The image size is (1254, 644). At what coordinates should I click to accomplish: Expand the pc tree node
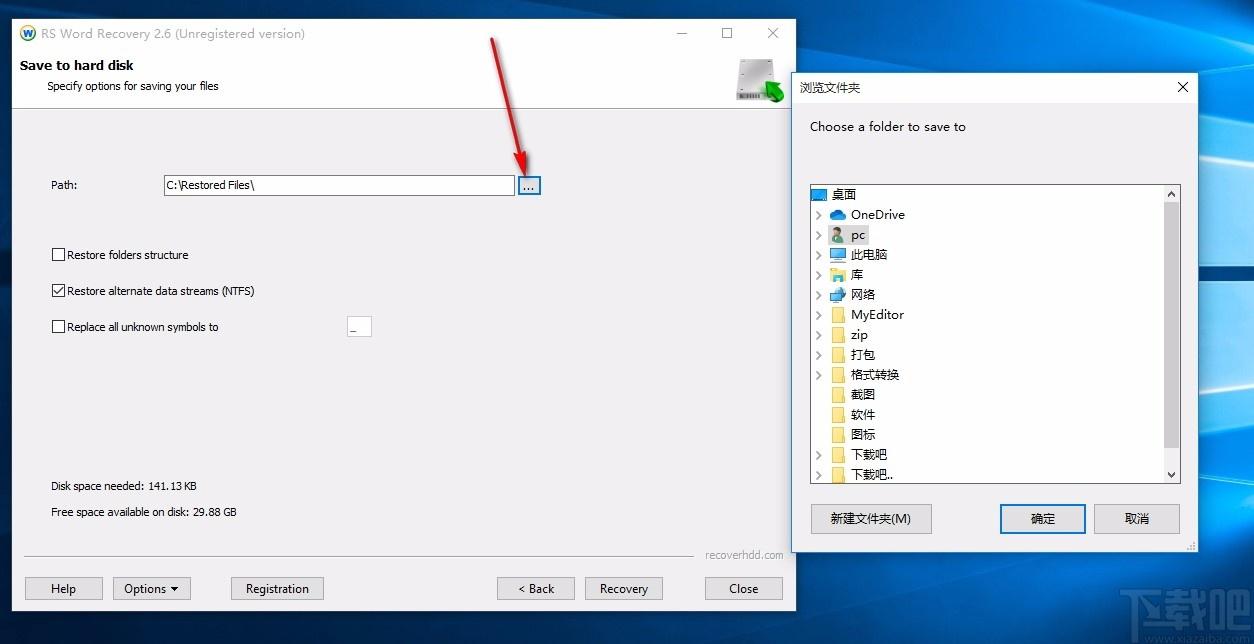point(819,235)
